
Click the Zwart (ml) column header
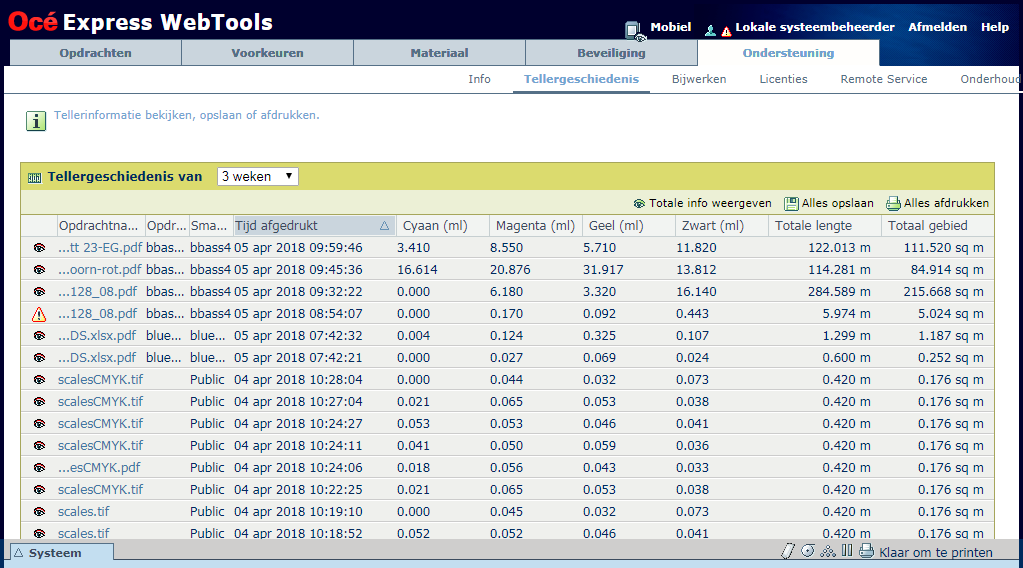pyautogui.click(x=722, y=226)
